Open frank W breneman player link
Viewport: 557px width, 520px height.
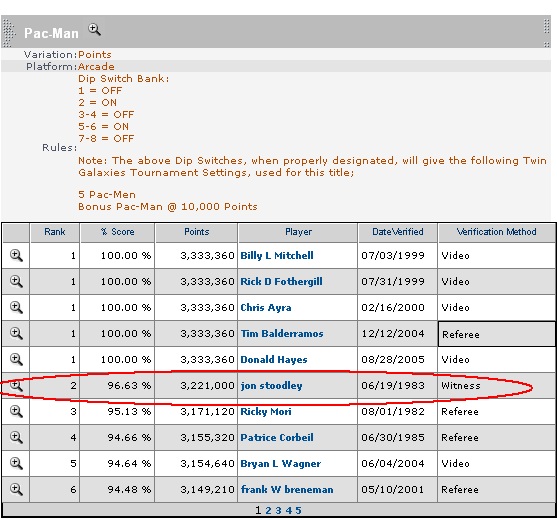[x=287, y=489]
